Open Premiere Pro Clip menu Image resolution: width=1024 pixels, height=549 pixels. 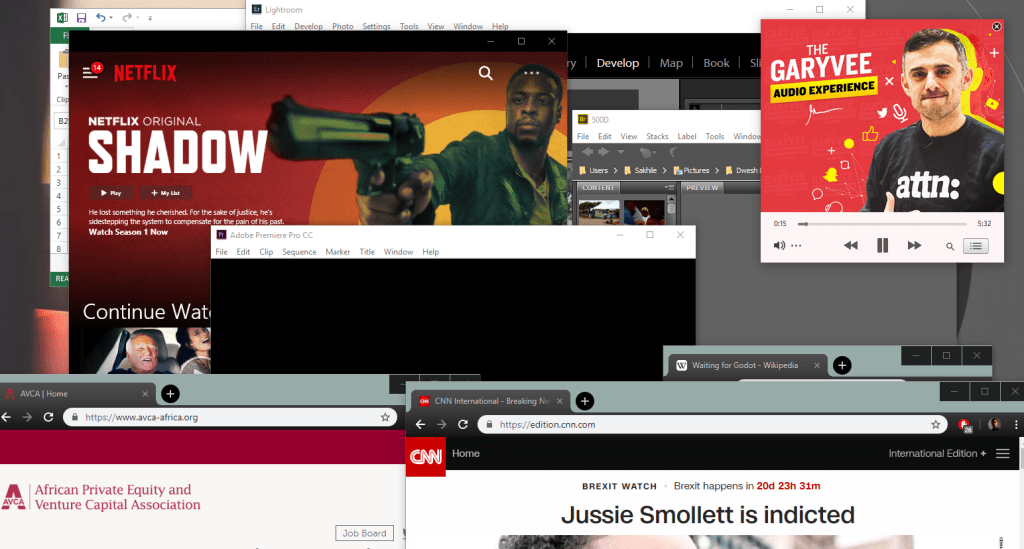pos(266,252)
